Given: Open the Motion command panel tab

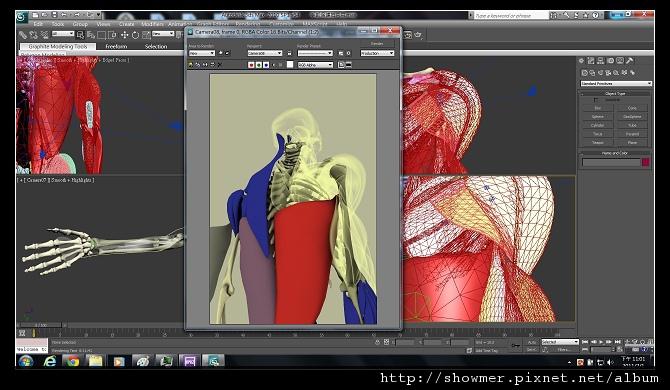Looking at the screenshot, I should pos(611,61).
